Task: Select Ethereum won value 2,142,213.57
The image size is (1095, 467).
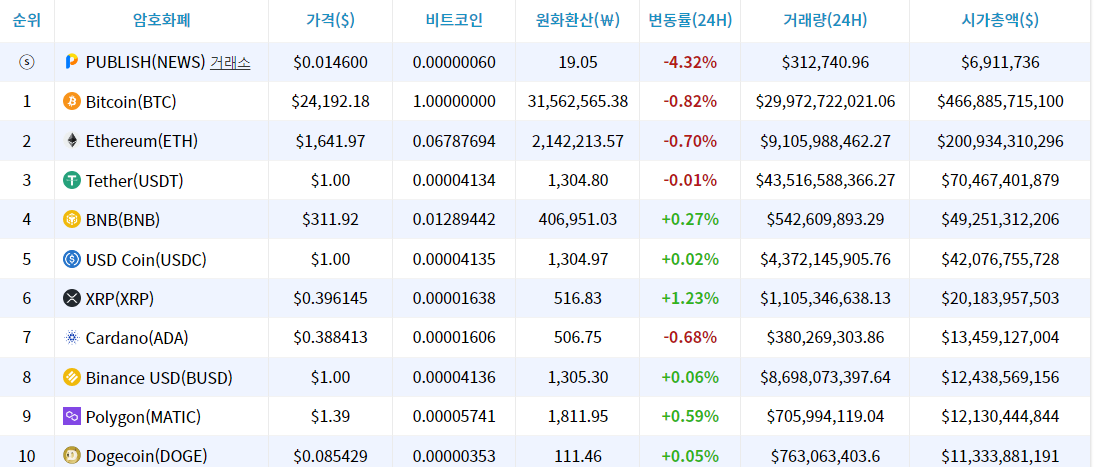Action: pos(578,141)
